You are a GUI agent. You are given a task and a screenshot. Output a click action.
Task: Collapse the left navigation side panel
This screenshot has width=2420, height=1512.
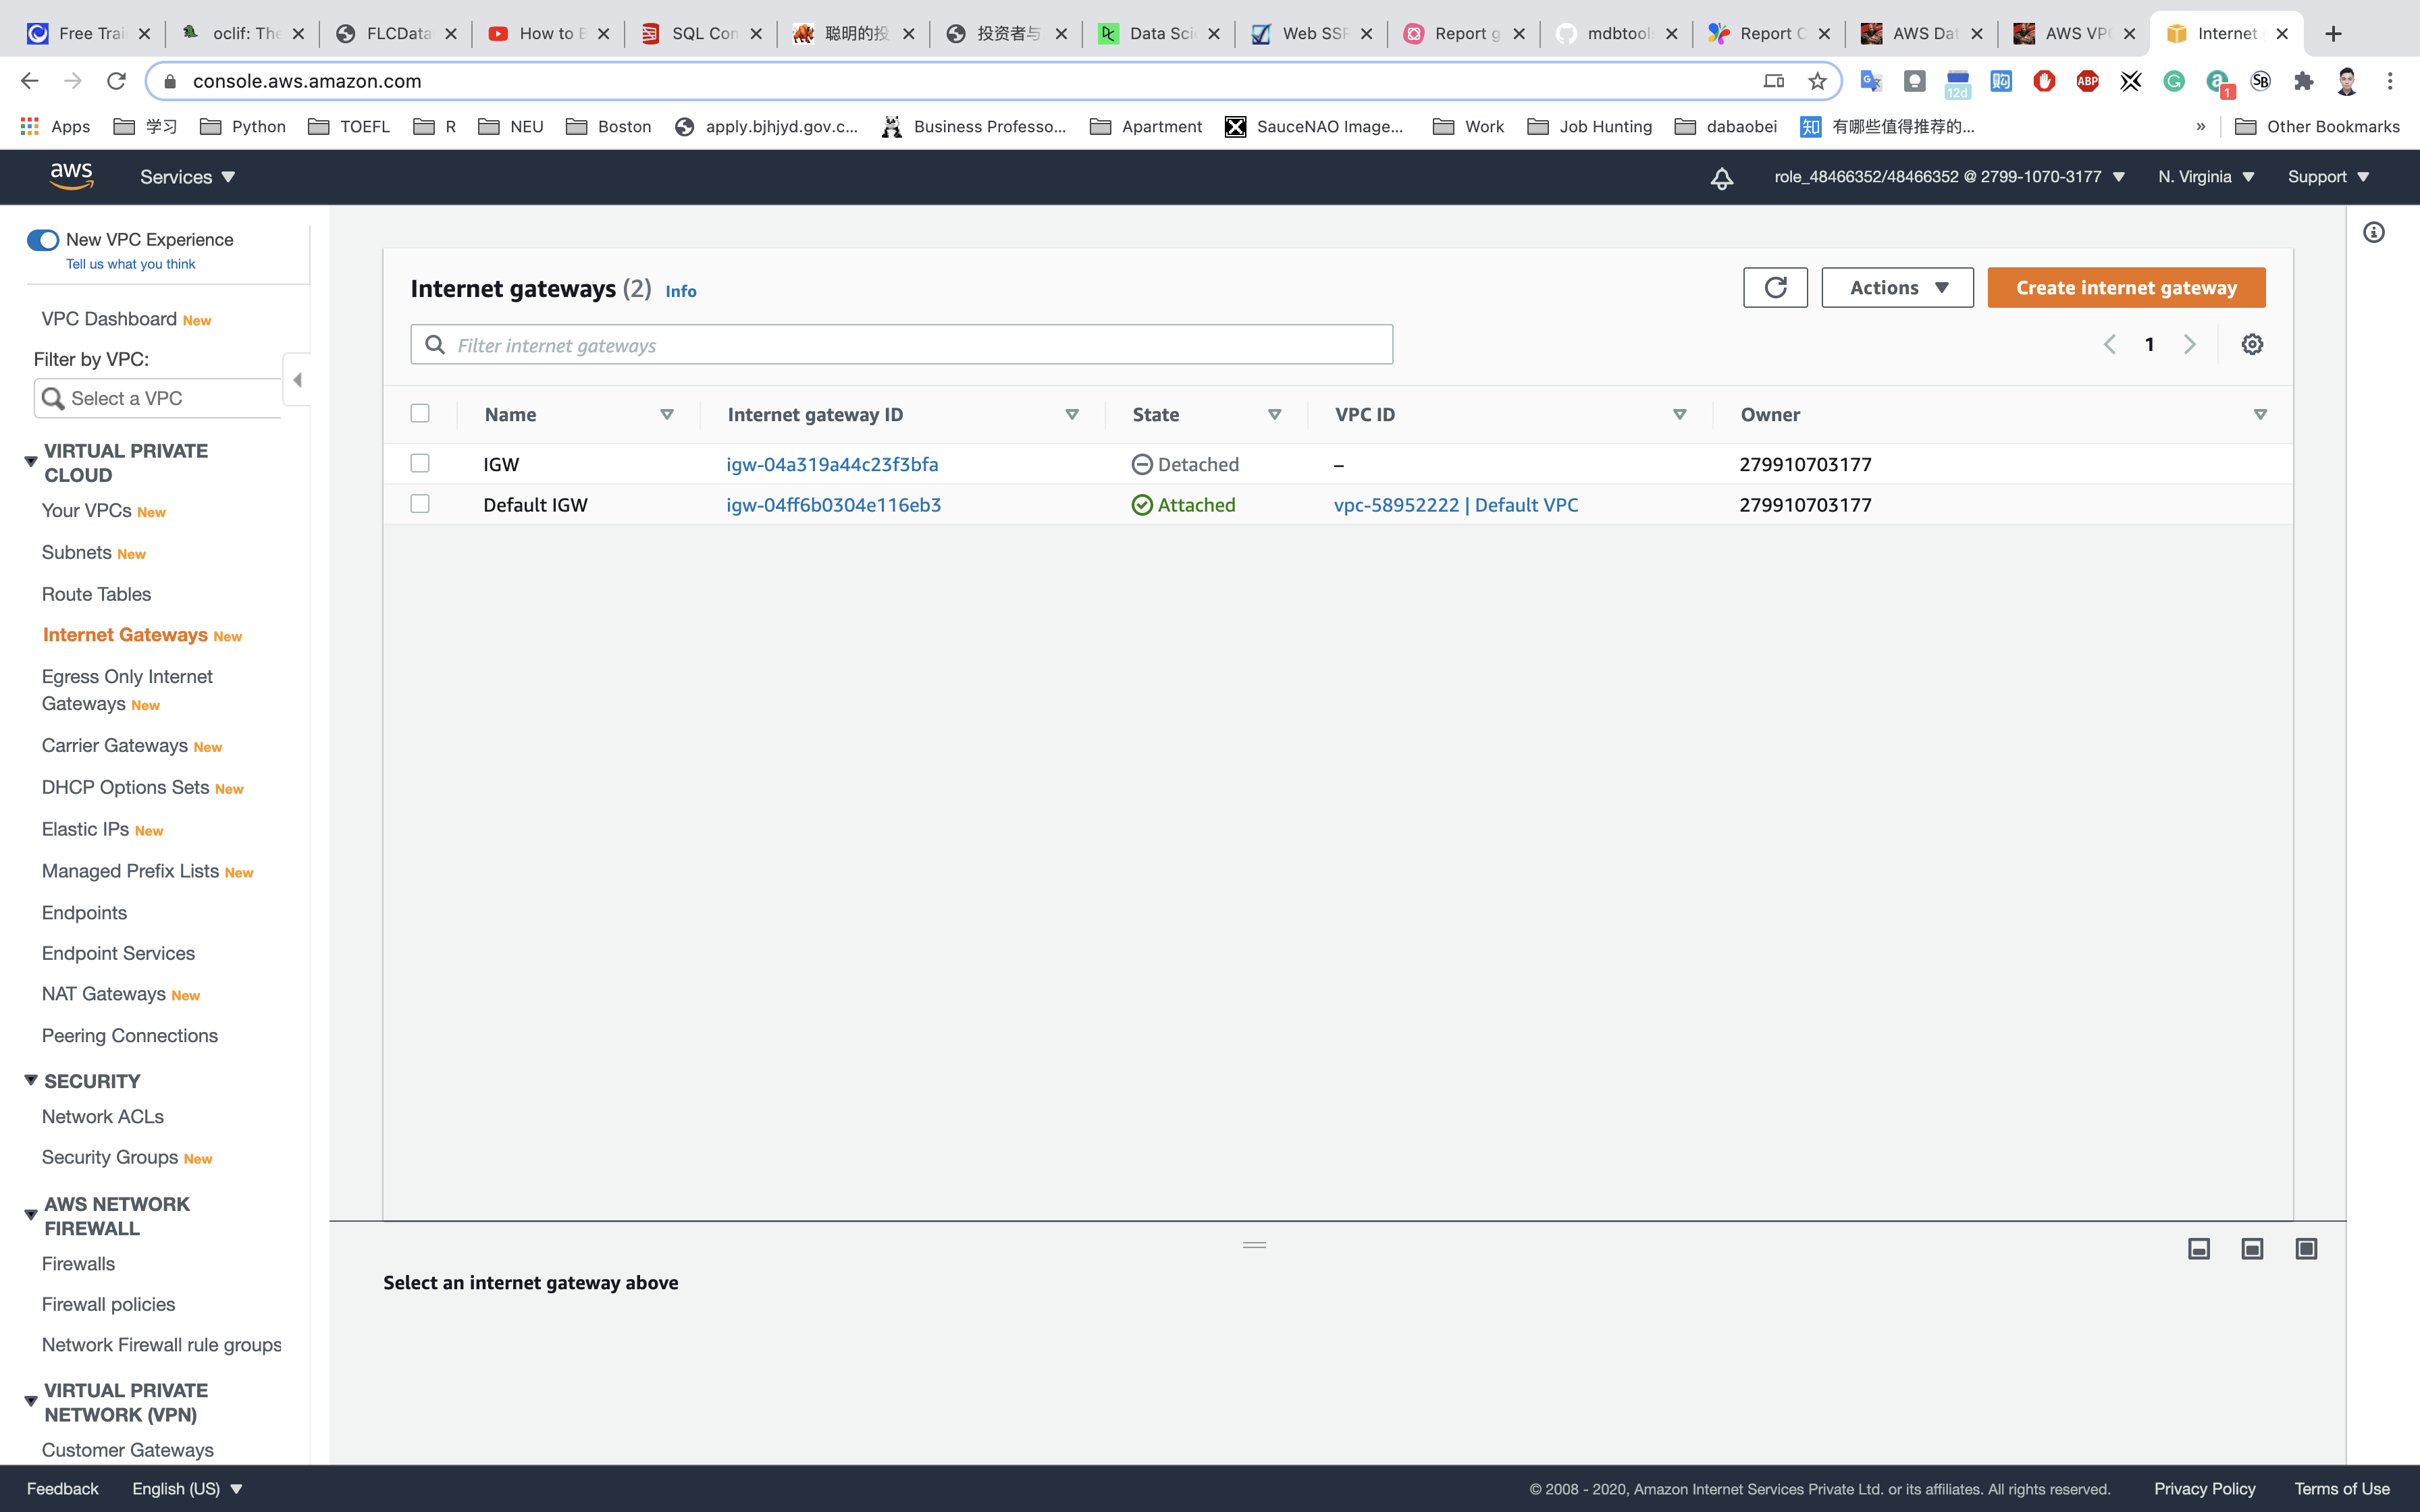(297, 380)
